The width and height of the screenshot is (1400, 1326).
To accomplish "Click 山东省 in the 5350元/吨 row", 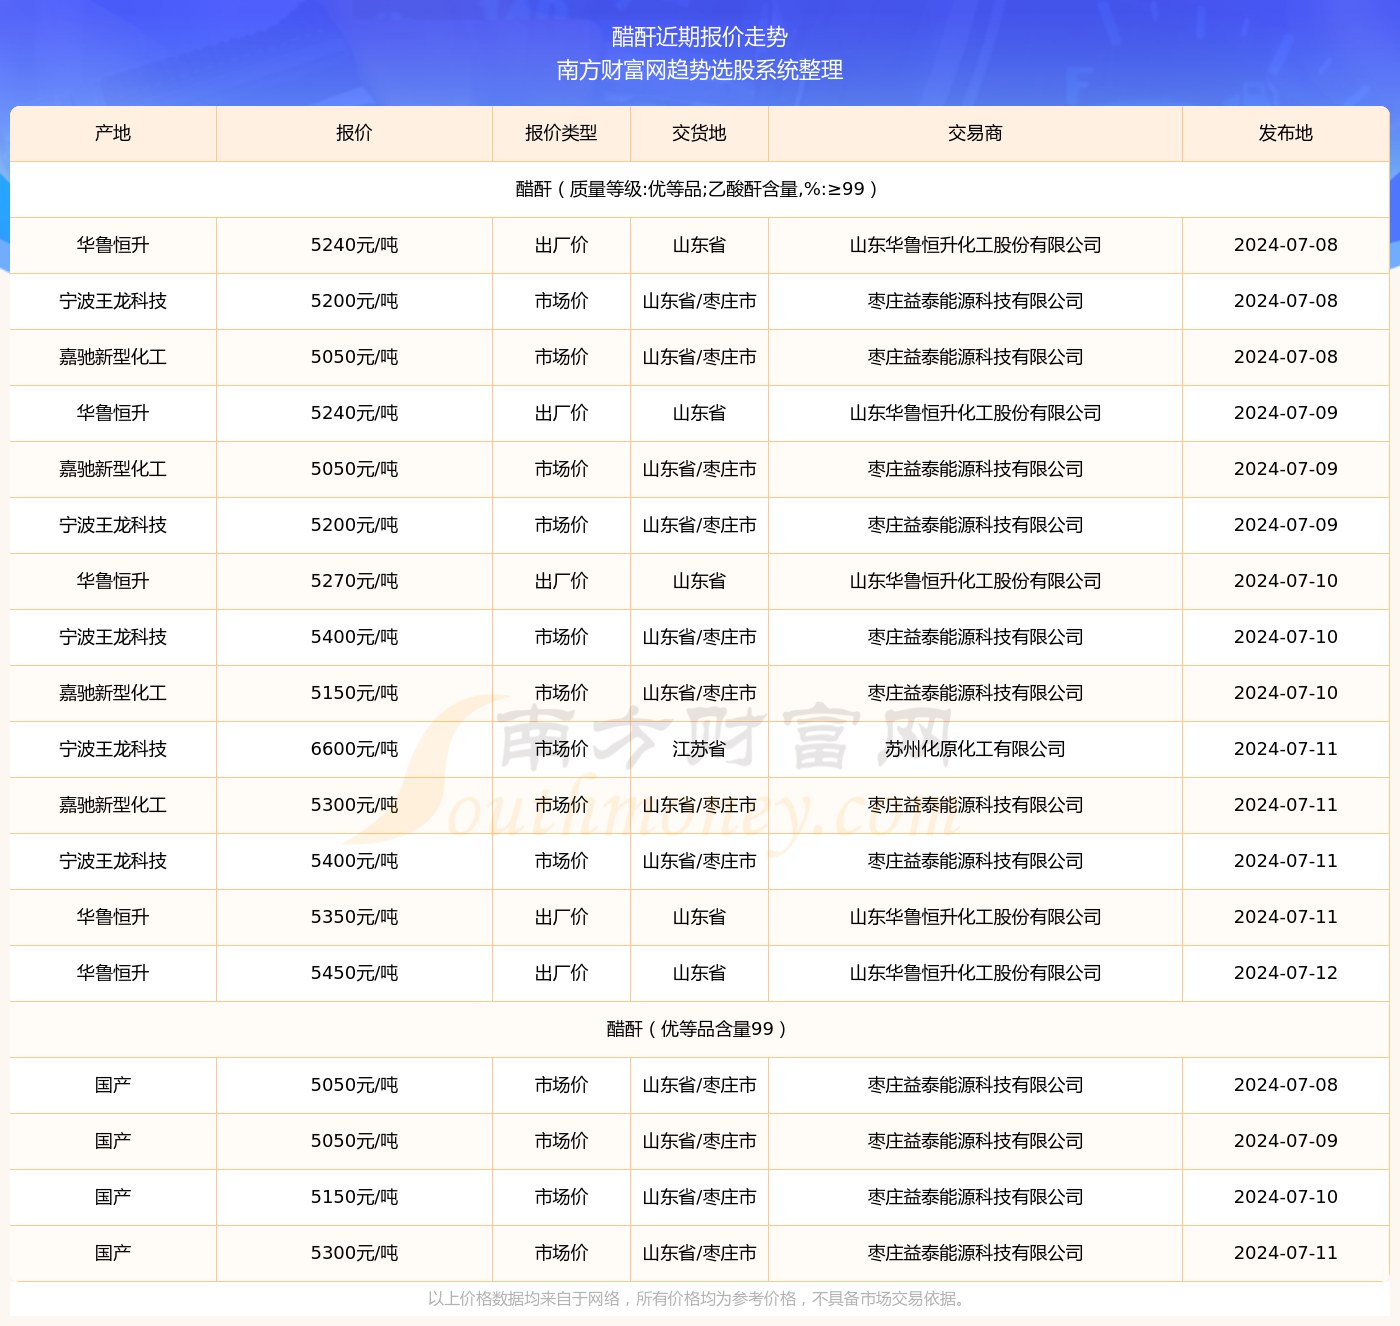I will click(699, 917).
